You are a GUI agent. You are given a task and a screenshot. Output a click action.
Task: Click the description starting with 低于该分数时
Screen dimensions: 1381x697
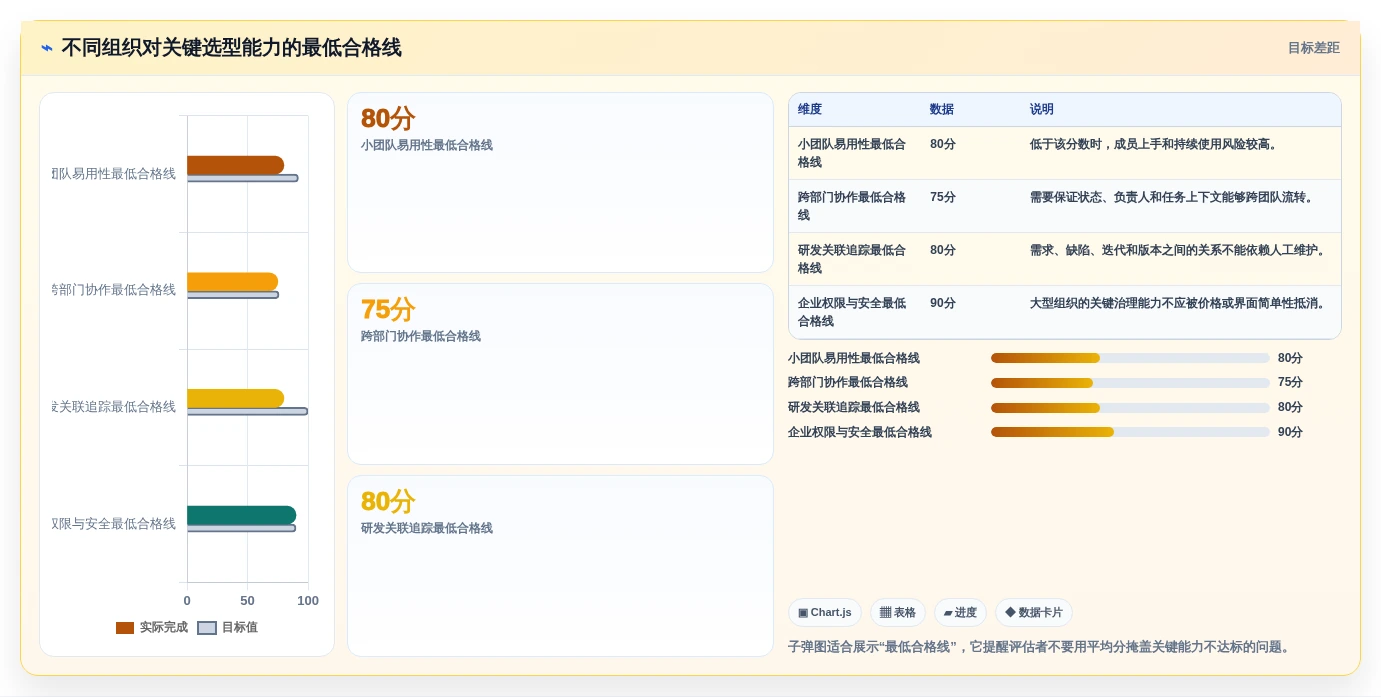[x=1154, y=144]
